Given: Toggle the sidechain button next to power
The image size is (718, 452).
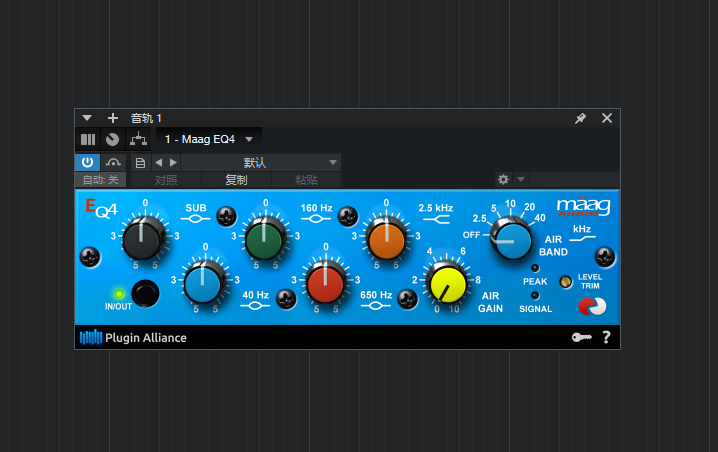Looking at the screenshot, I should pyautogui.click(x=113, y=163).
